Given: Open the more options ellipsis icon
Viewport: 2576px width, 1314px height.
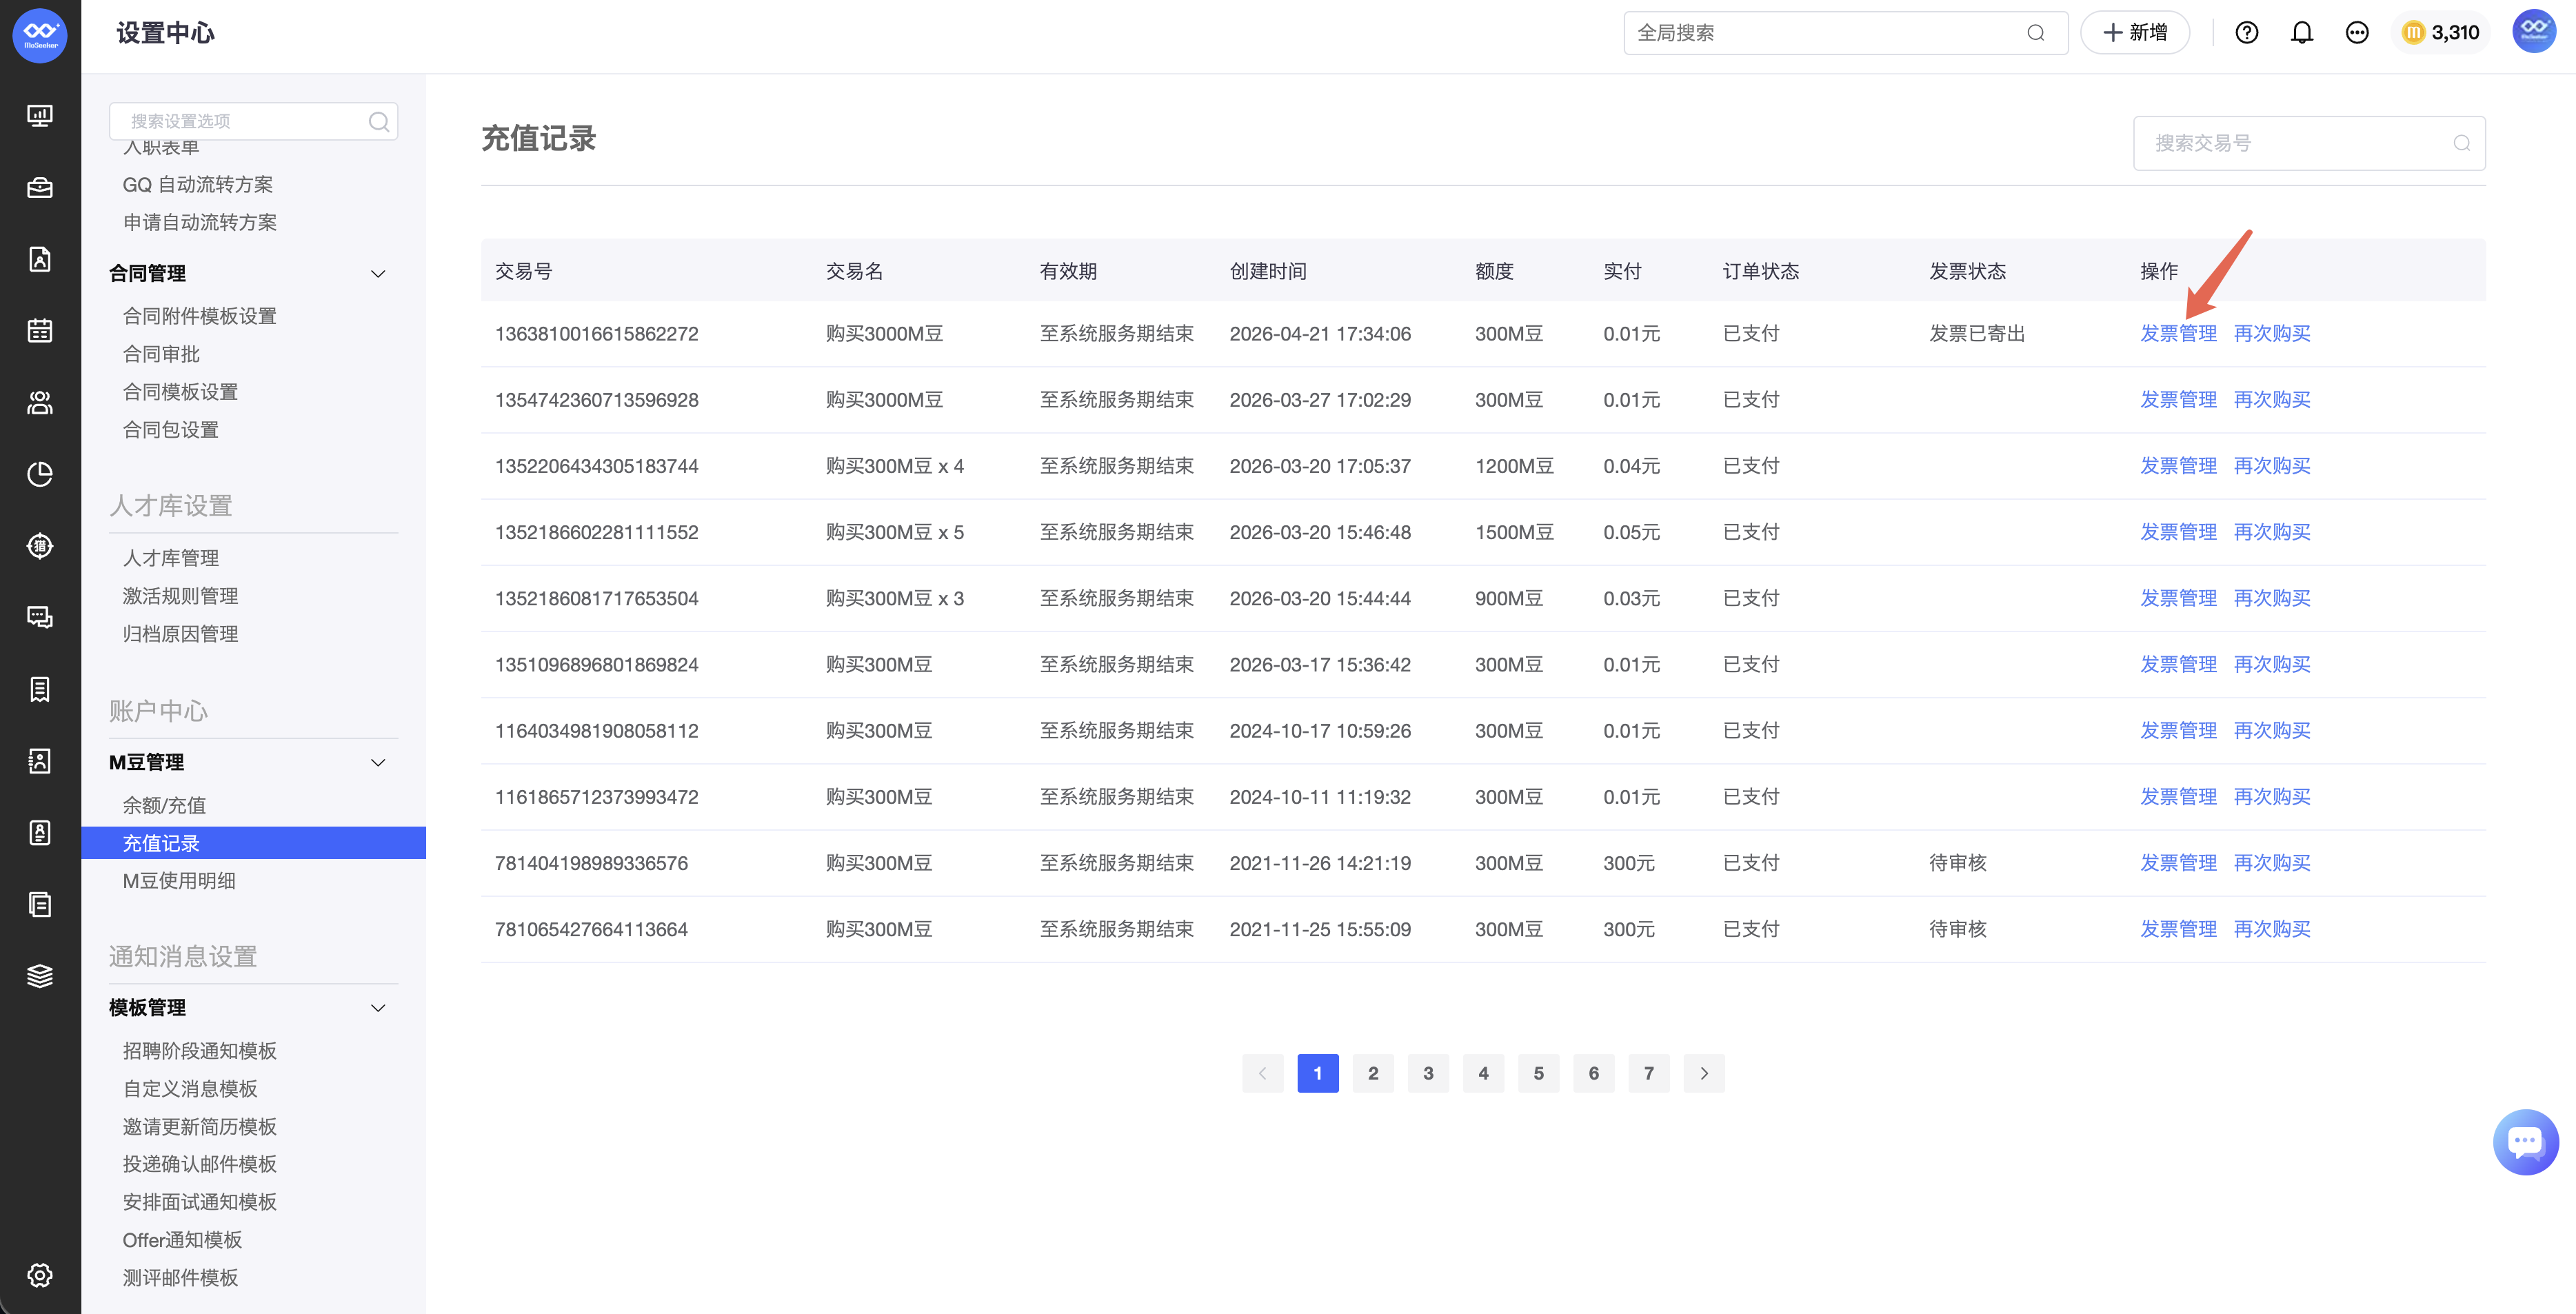Looking at the screenshot, I should [x=2356, y=33].
